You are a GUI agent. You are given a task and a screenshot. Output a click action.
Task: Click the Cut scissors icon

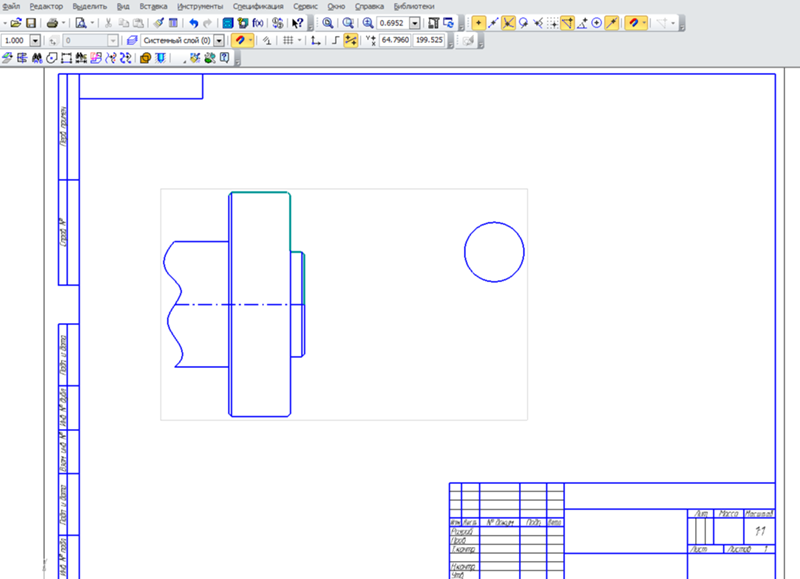(108, 22)
